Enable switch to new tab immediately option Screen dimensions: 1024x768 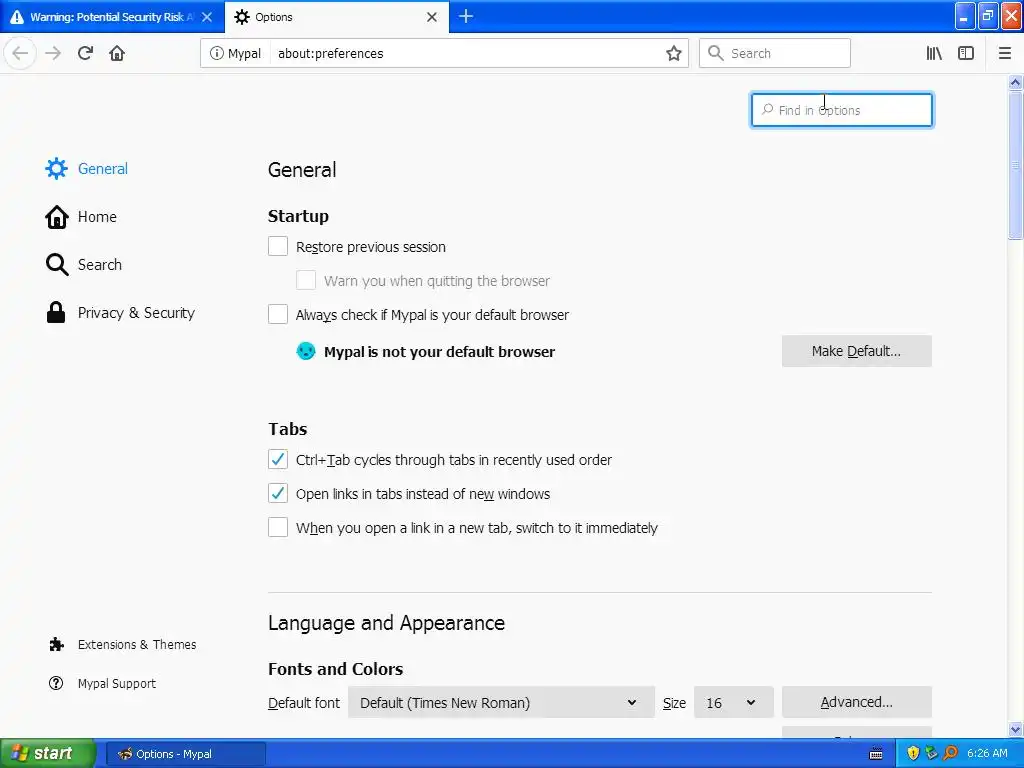tap(278, 527)
